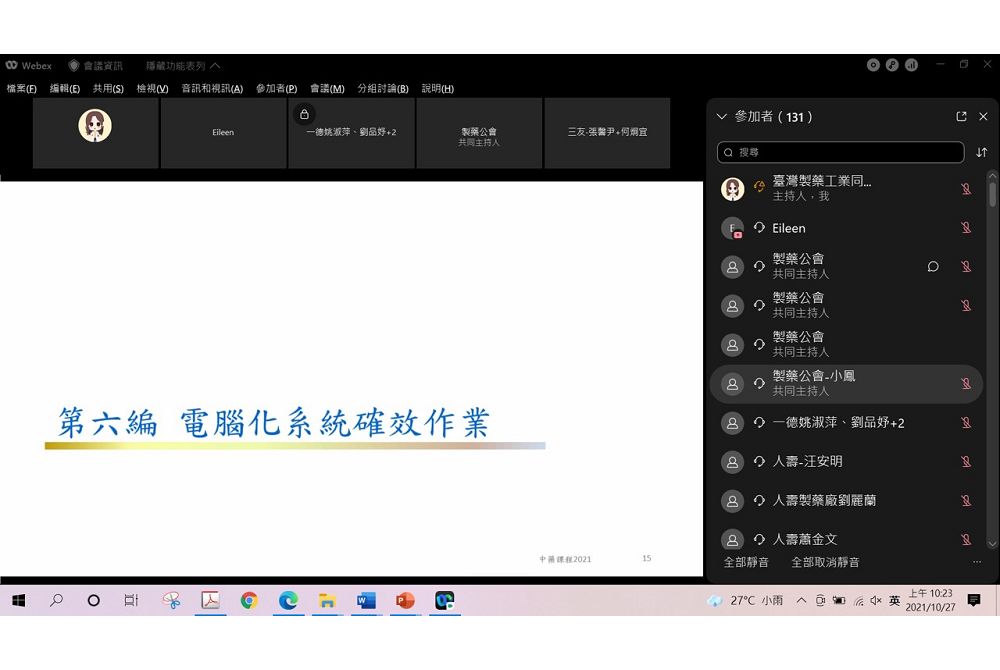Screen dimensions: 1000x670
Task: Pop out the 參加者 panel
Action: click(x=961, y=116)
